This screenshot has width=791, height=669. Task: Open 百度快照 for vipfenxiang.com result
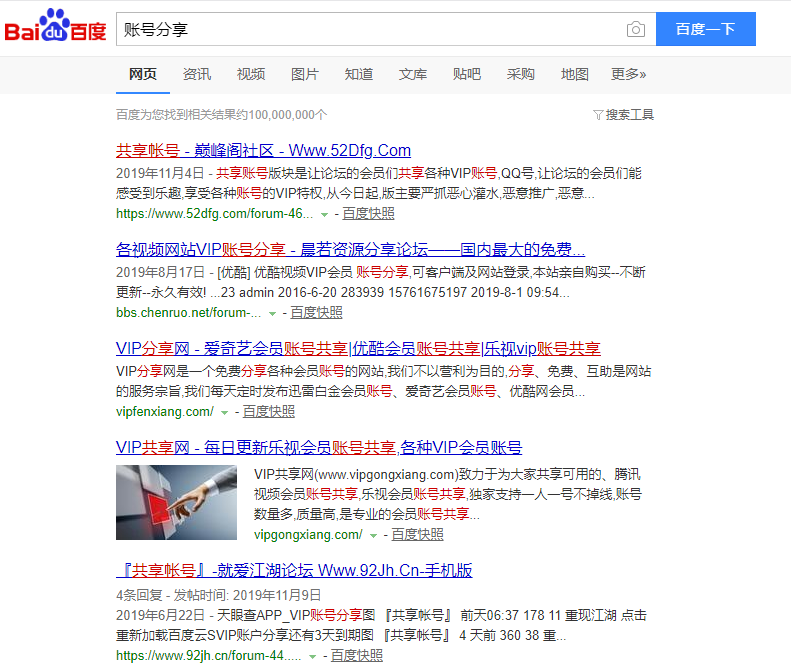269,412
